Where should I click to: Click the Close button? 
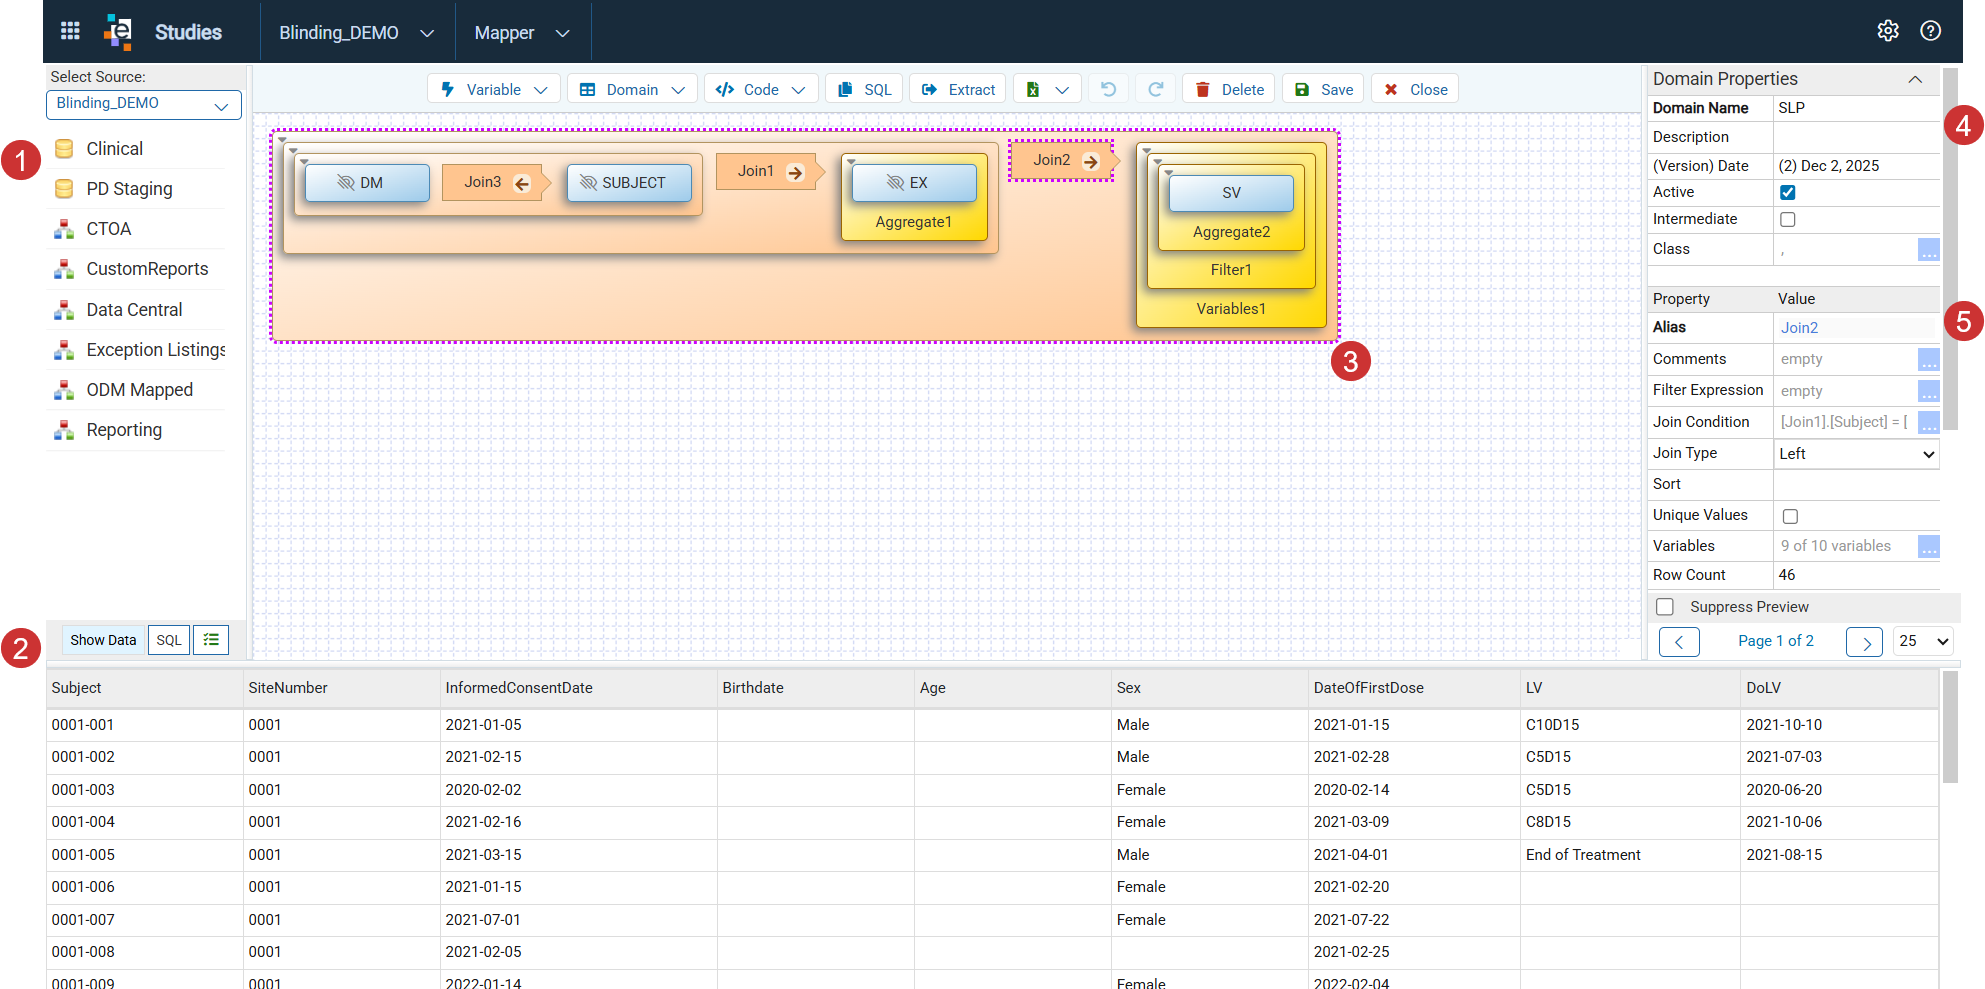[x=1416, y=89]
